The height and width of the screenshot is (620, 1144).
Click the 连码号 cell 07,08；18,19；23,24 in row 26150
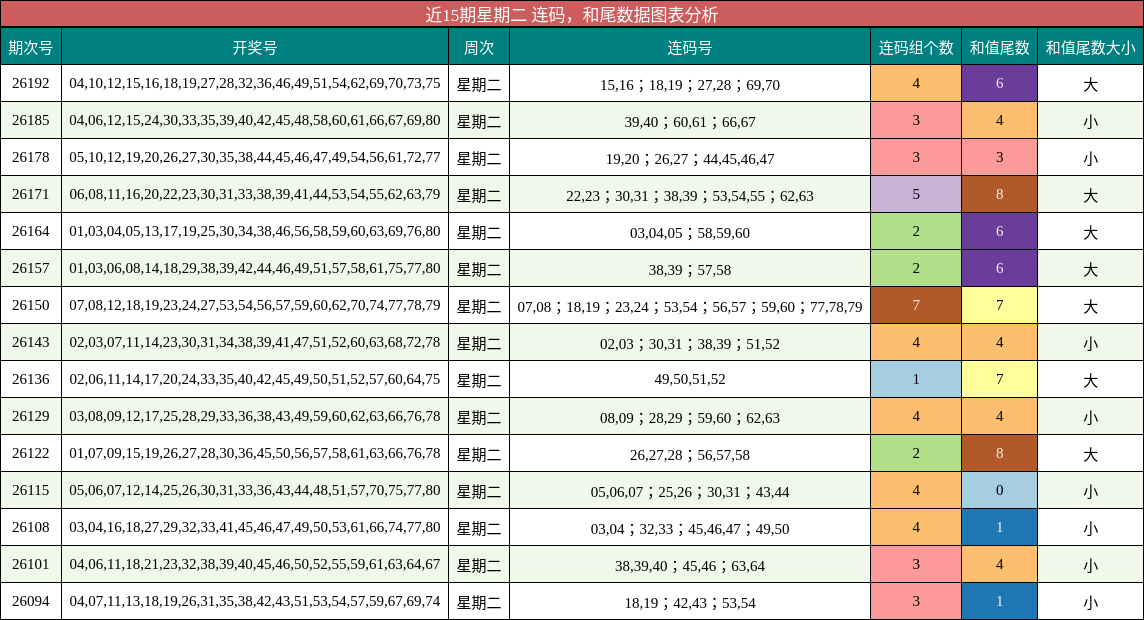pyautogui.click(x=689, y=307)
